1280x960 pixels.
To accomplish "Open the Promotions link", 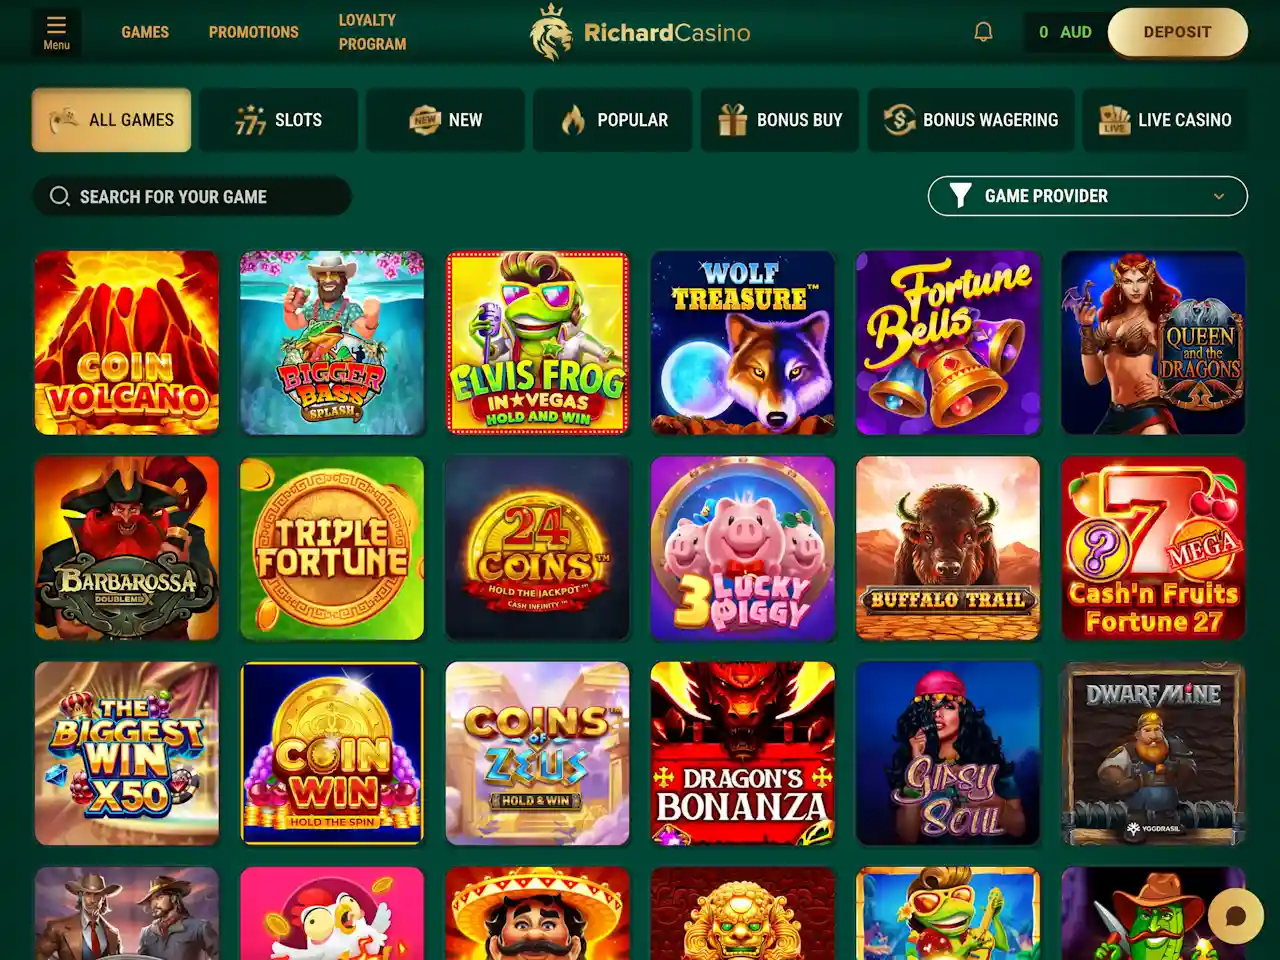I will (x=254, y=32).
